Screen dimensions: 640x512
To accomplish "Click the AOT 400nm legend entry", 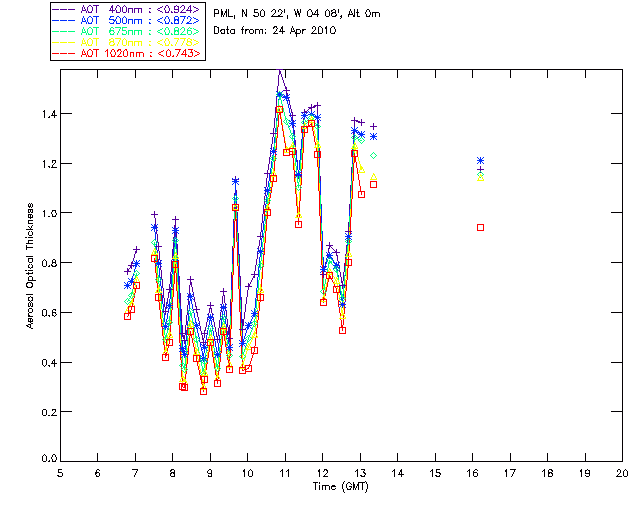I will [x=128, y=8].
